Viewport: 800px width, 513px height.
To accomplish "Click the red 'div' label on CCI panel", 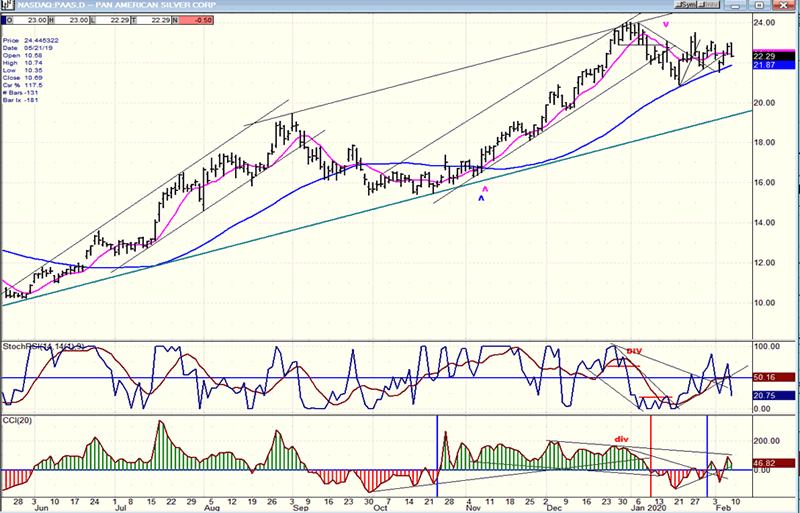I will 621,438.
